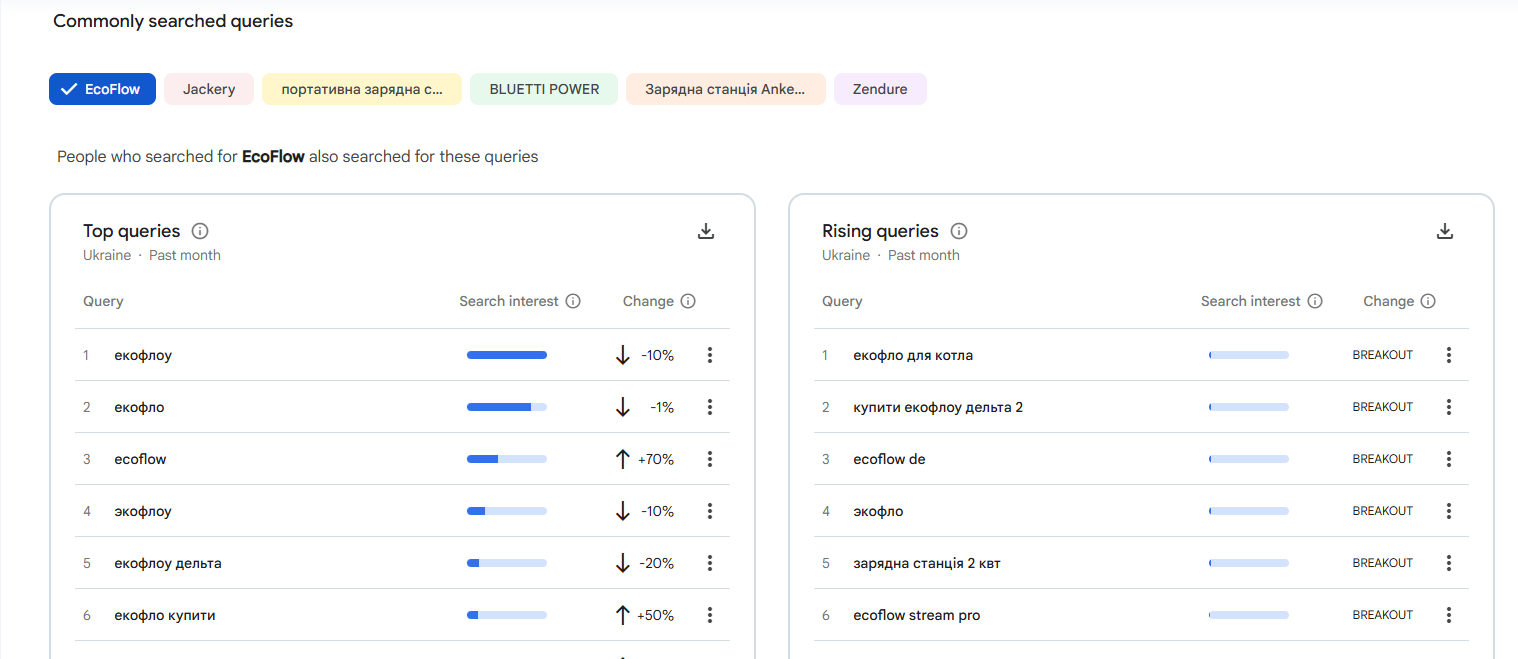Click the экофло rising query
The image size is (1518, 659).
click(878, 511)
